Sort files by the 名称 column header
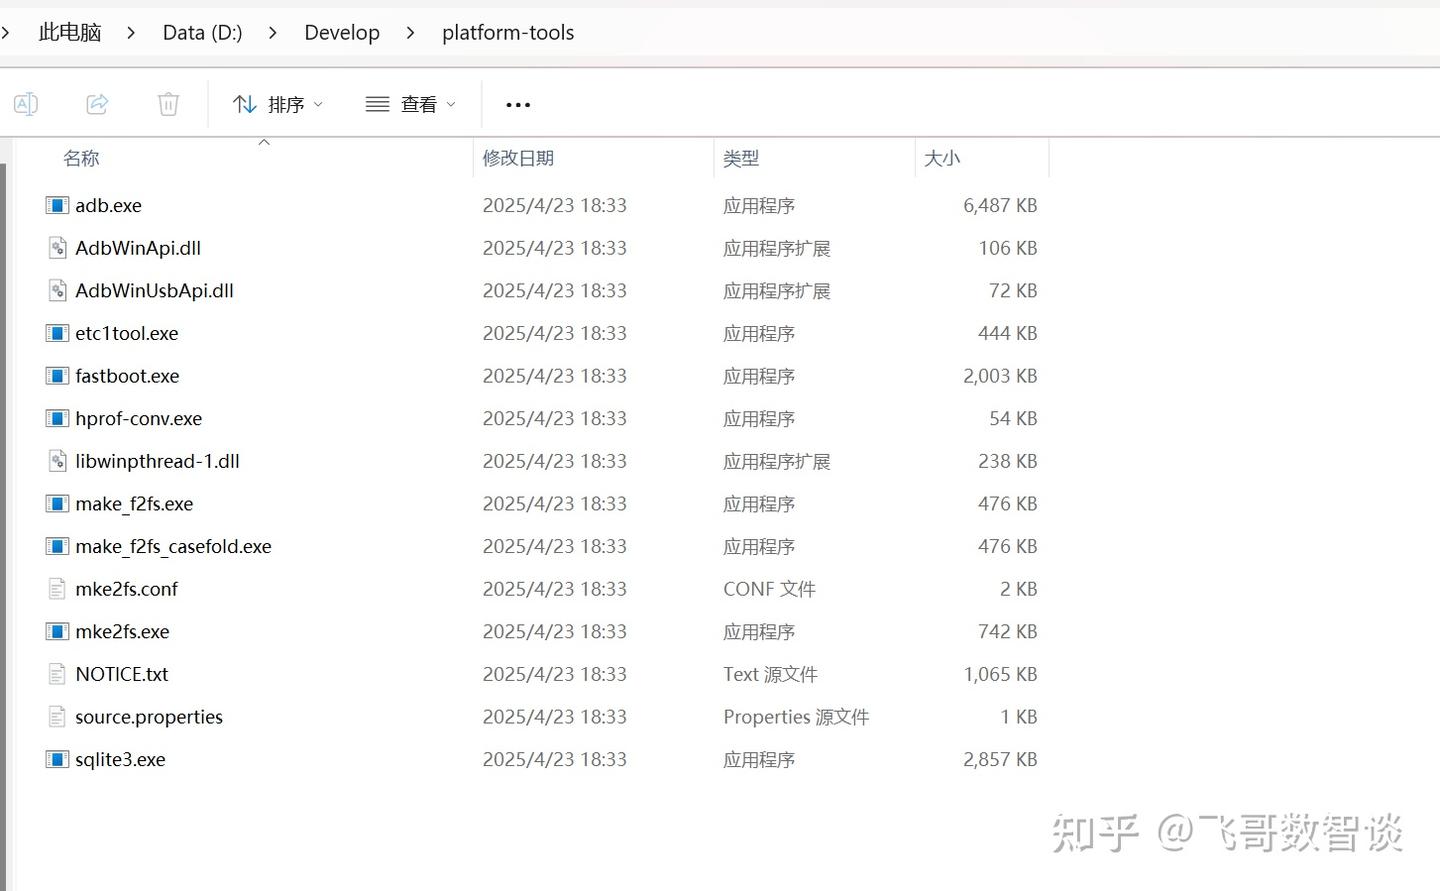Image resolution: width=1440 pixels, height=891 pixels. 81,158
